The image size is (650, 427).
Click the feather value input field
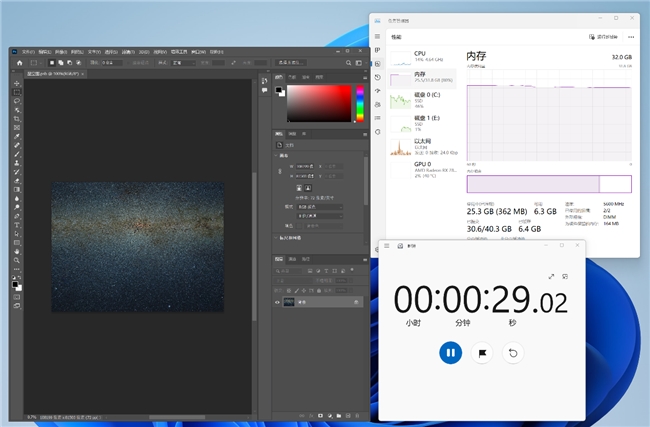coord(112,63)
